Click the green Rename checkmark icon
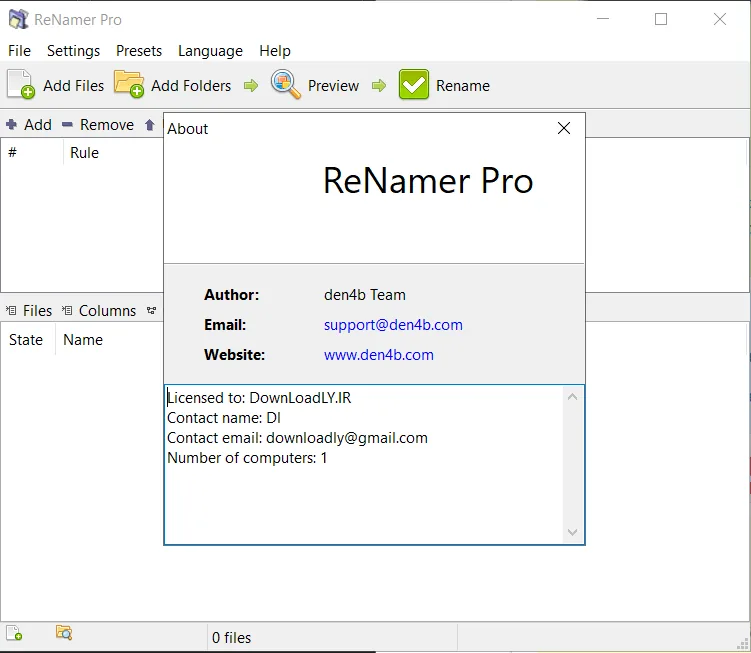This screenshot has width=751, height=653. click(413, 84)
